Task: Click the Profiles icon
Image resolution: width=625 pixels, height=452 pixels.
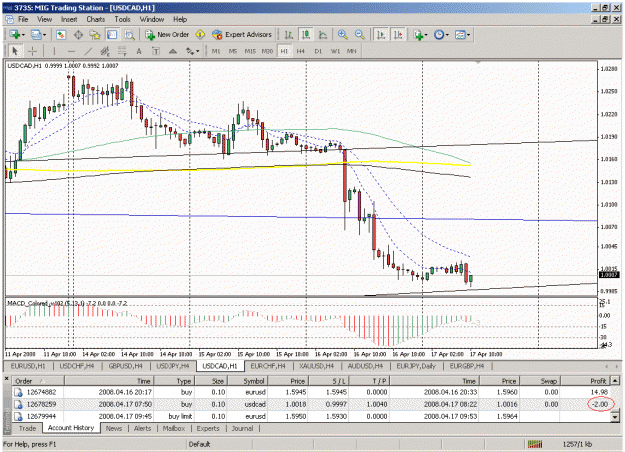Action: point(36,35)
